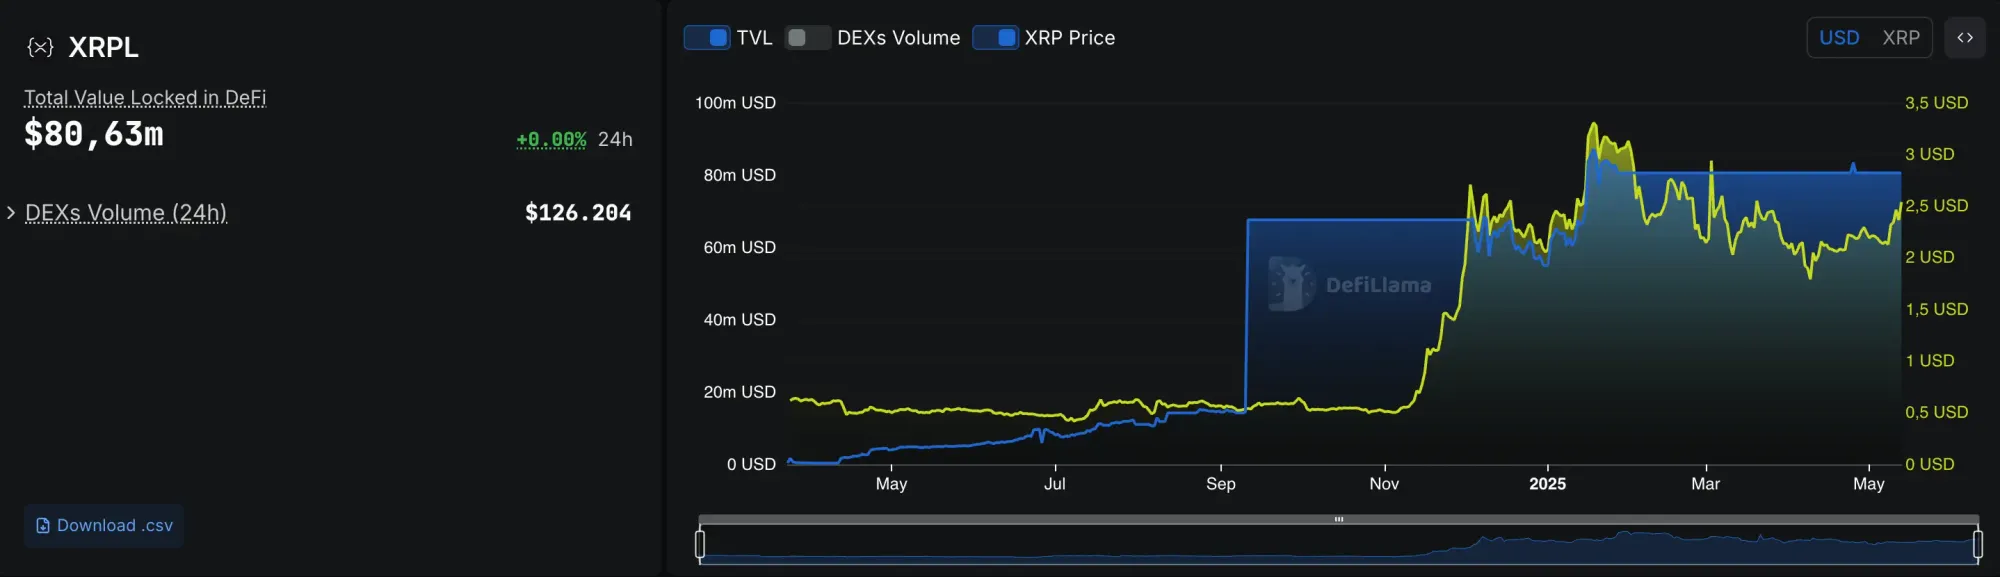This screenshot has width=2000, height=577.
Task: Click the XRPL chain title
Action: click(x=104, y=47)
